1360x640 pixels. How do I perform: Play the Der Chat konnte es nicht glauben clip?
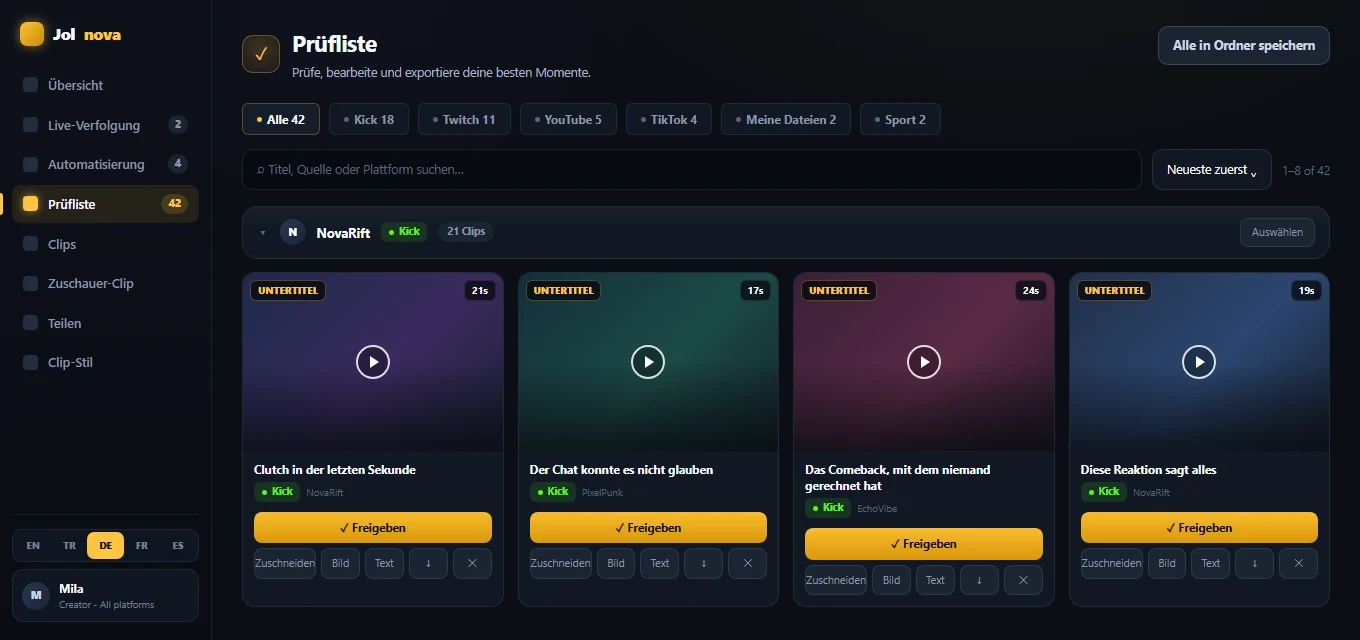[x=648, y=361]
